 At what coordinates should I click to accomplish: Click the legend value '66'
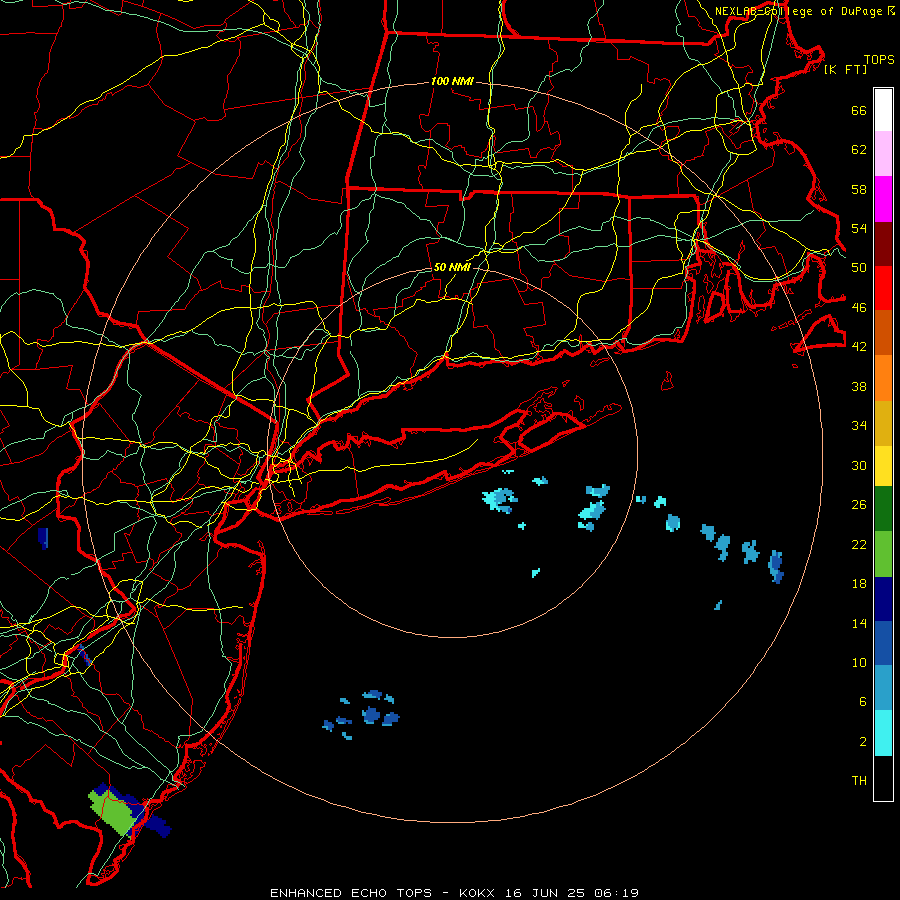[859, 111]
